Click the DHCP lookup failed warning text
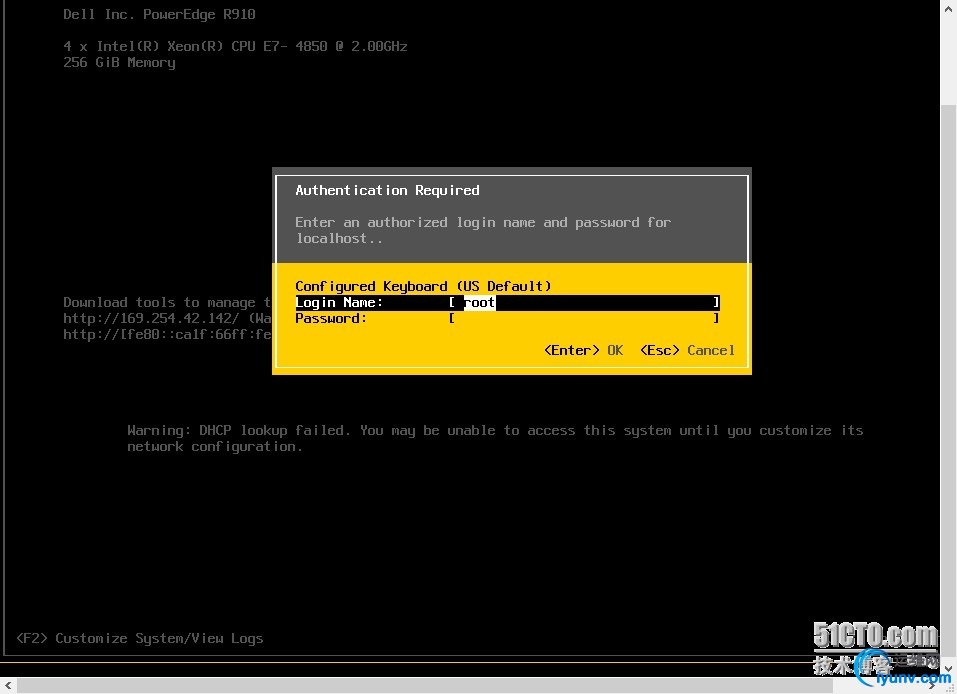957x694 pixels. coord(495,438)
